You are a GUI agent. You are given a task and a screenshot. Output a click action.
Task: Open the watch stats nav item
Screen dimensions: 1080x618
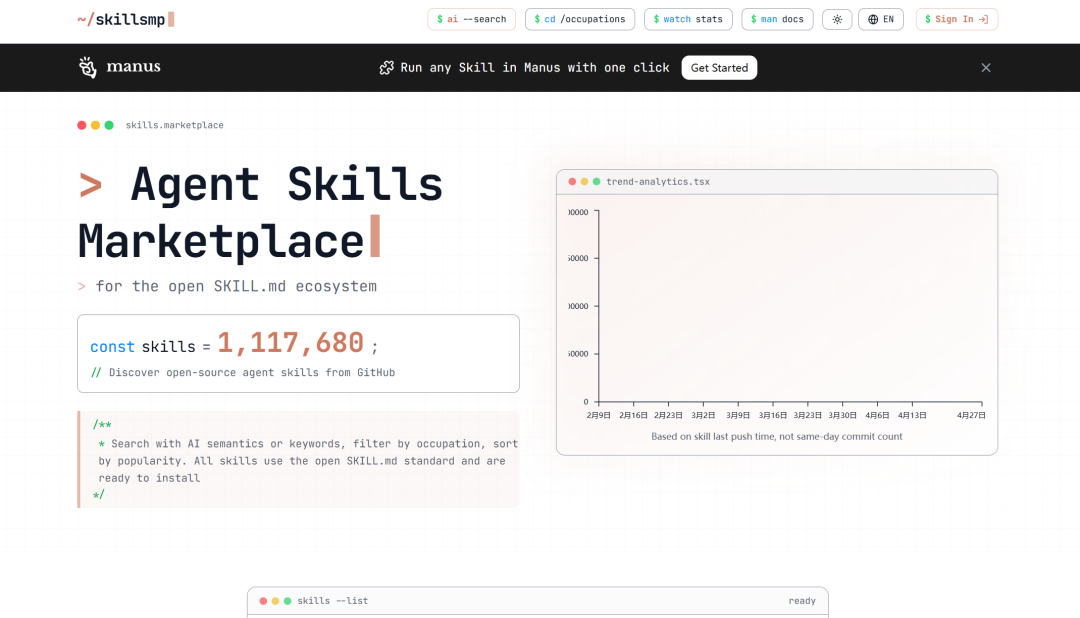(688, 19)
